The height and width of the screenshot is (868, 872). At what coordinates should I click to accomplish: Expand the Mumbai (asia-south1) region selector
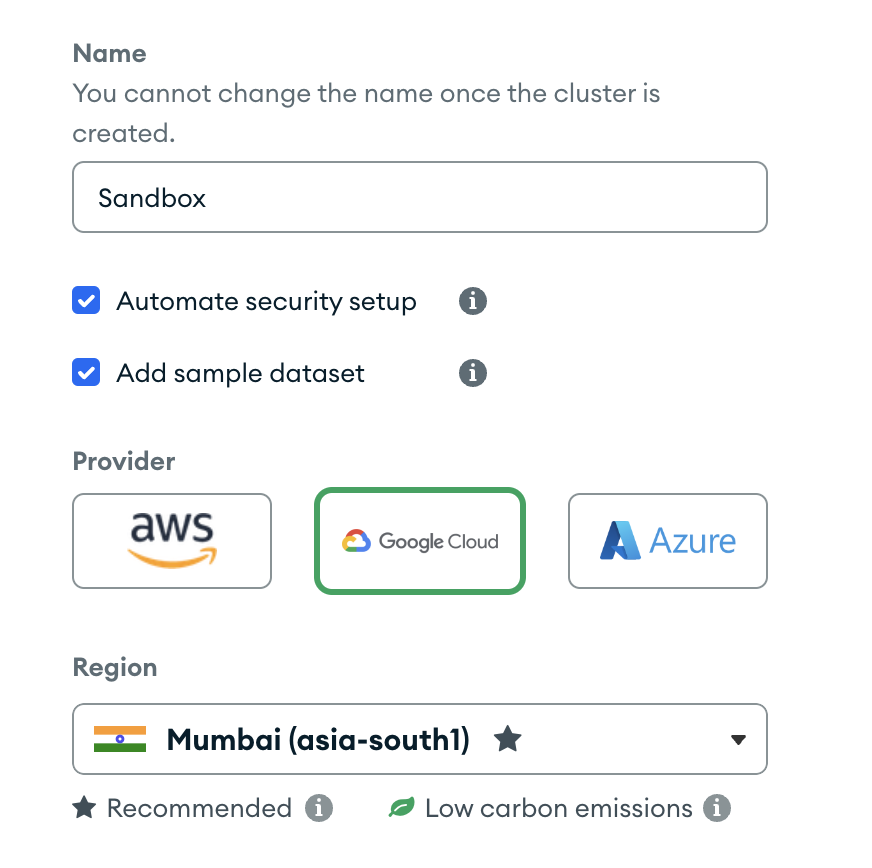[420, 739]
